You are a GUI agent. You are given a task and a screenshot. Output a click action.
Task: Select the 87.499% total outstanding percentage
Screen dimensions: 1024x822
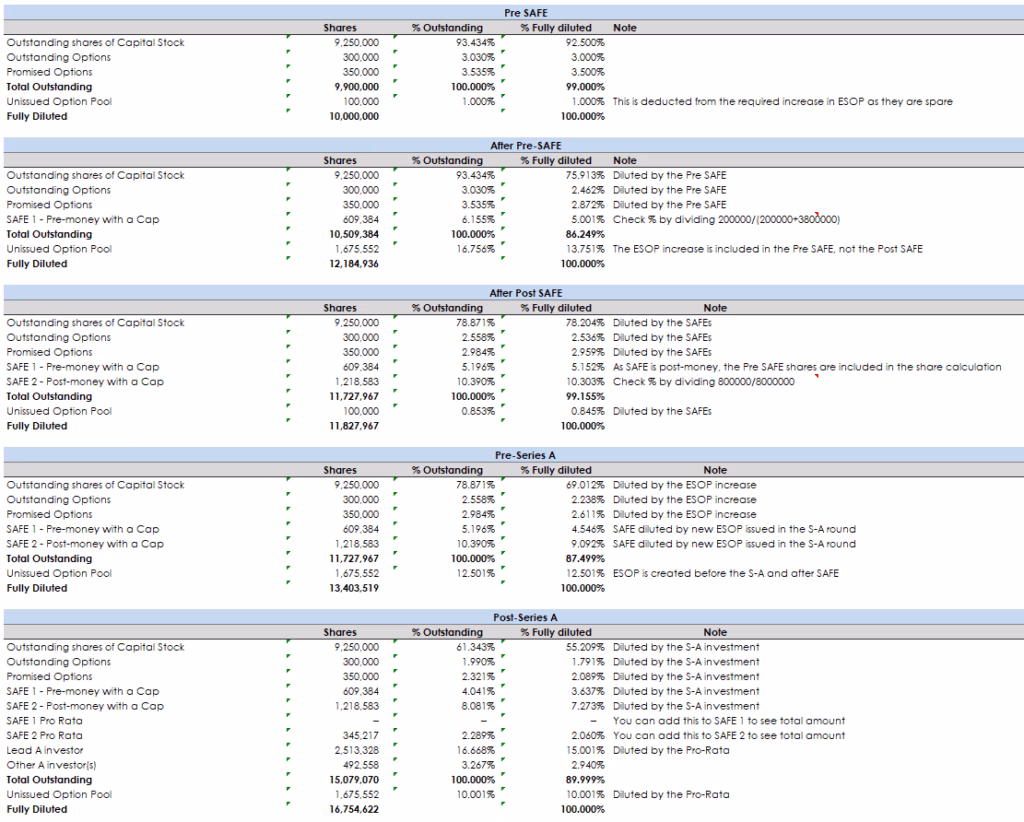pos(584,558)
